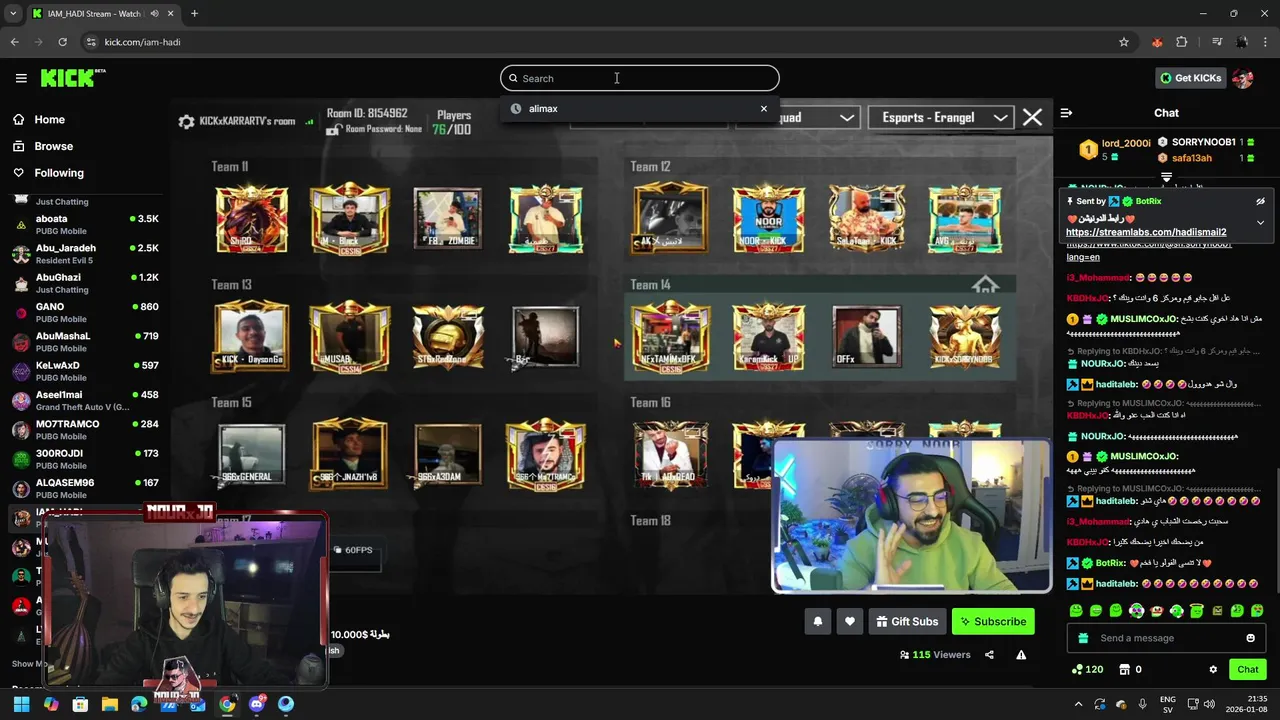
Task: Share the stream via share icon
Action: [989, 655]
